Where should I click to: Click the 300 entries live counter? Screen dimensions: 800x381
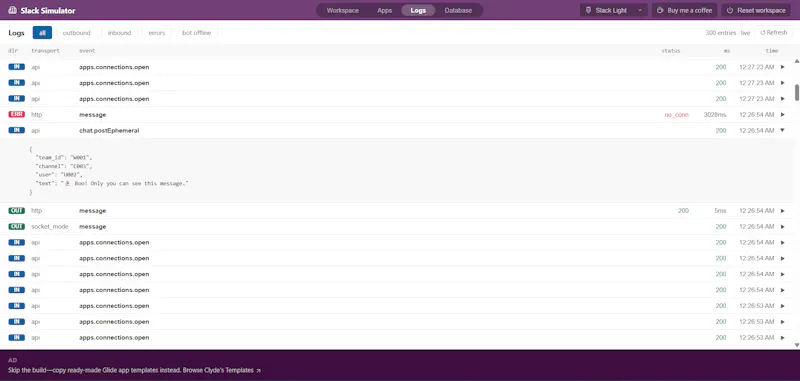(x=728, y=33)
